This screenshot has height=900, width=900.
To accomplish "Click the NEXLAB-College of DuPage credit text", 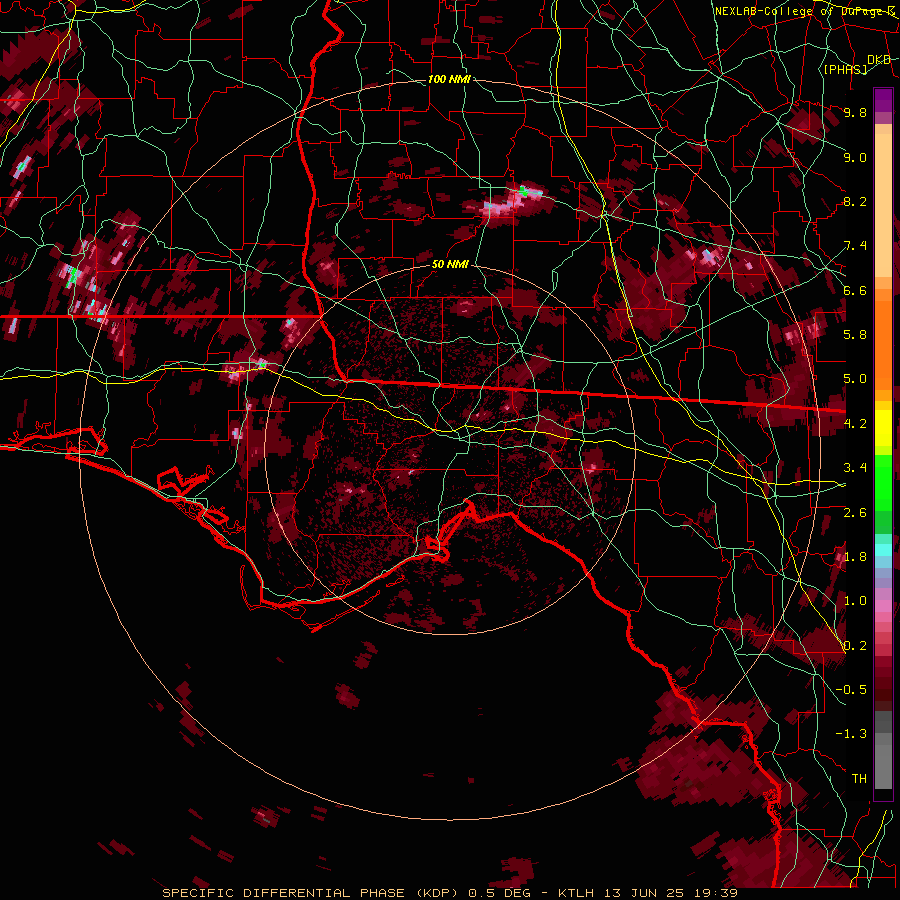I will click(806, 11).
